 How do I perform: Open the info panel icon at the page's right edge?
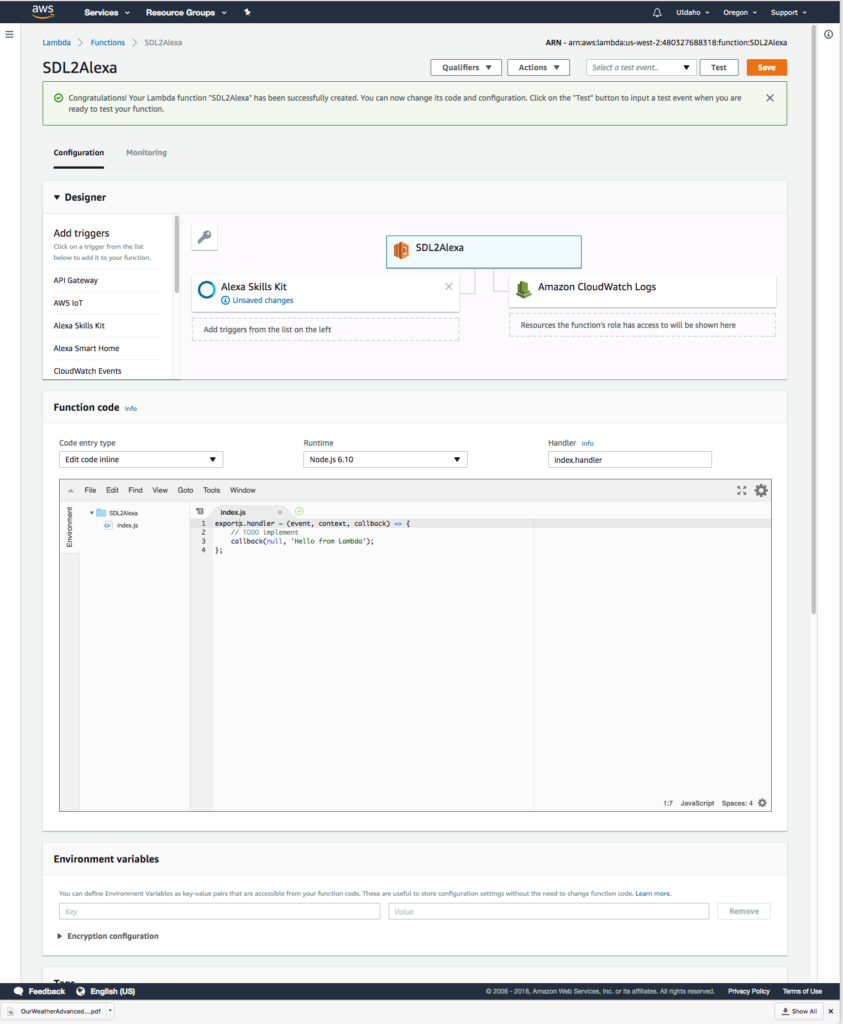click(x=828, y=35)
